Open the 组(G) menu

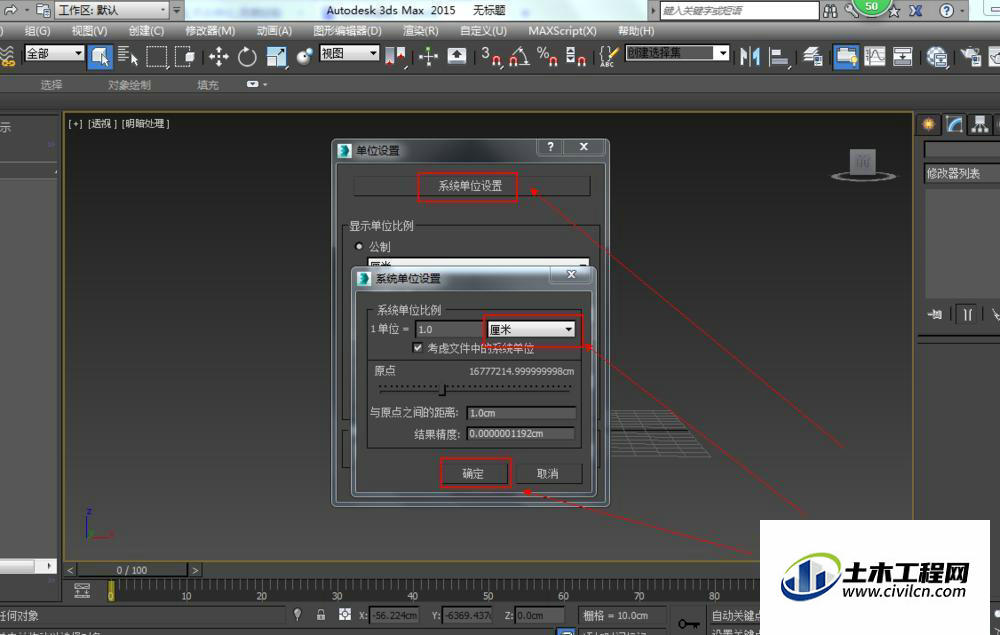(38, 31)
